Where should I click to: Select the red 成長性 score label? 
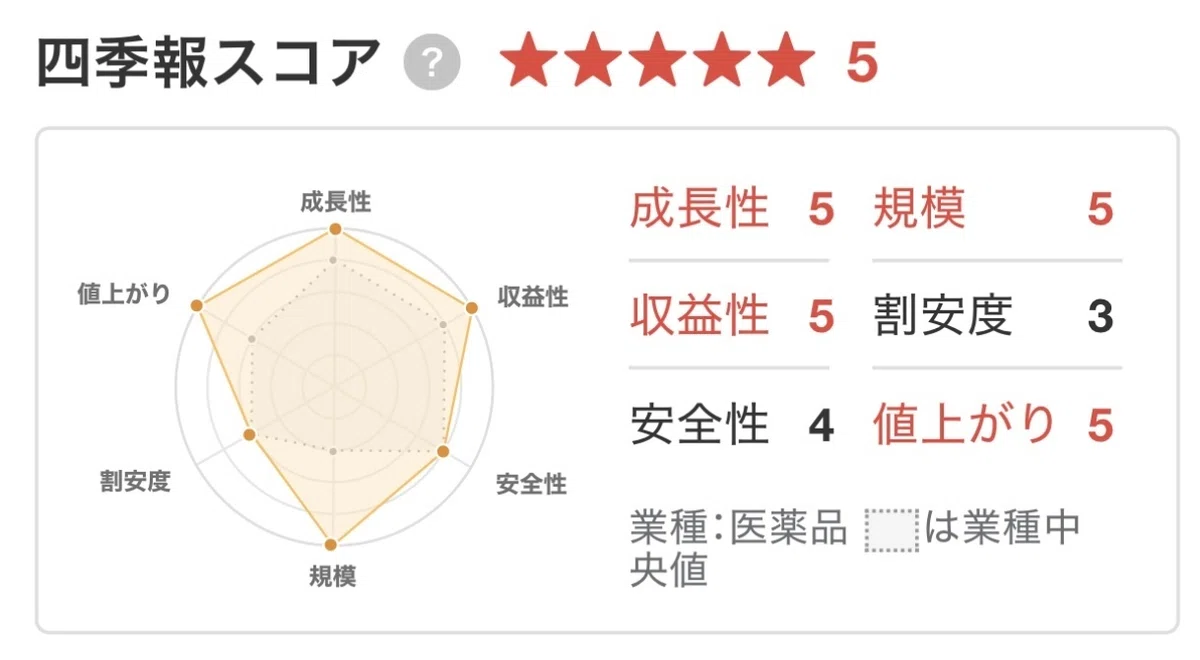click(700, 210)
